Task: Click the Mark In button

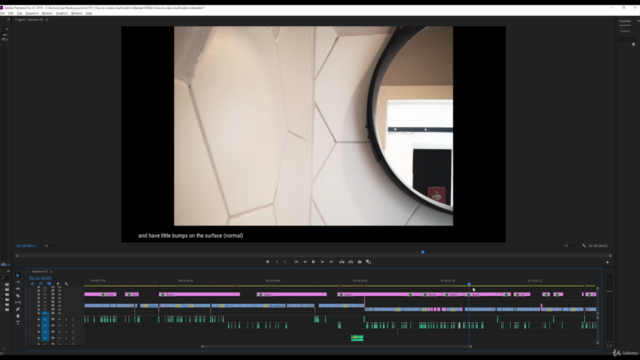Action: [x=277, y=262]
